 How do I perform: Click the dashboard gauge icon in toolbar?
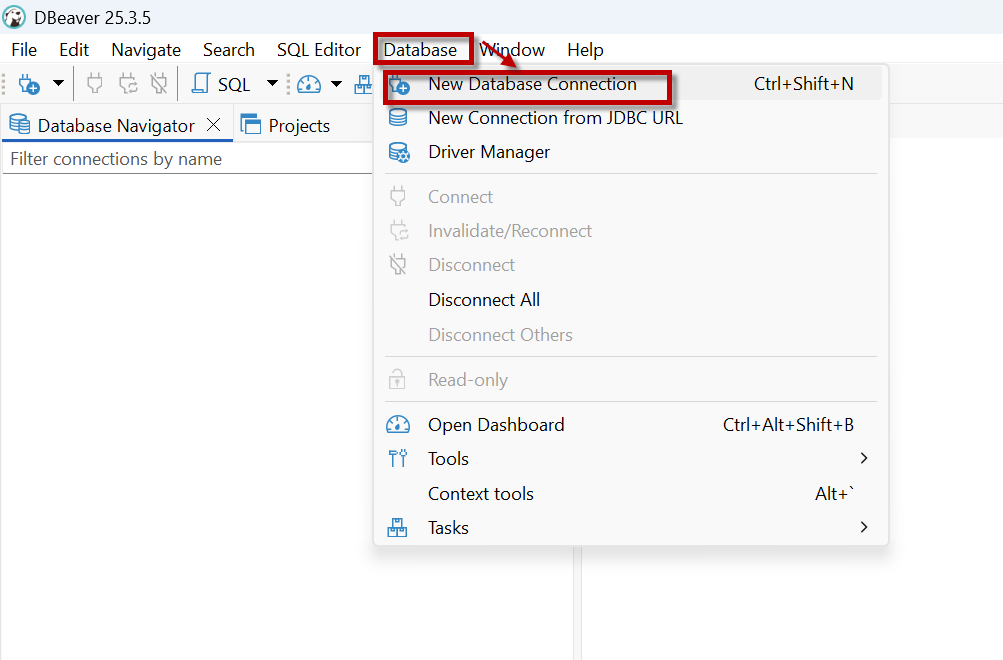click(x=309, y=85)
